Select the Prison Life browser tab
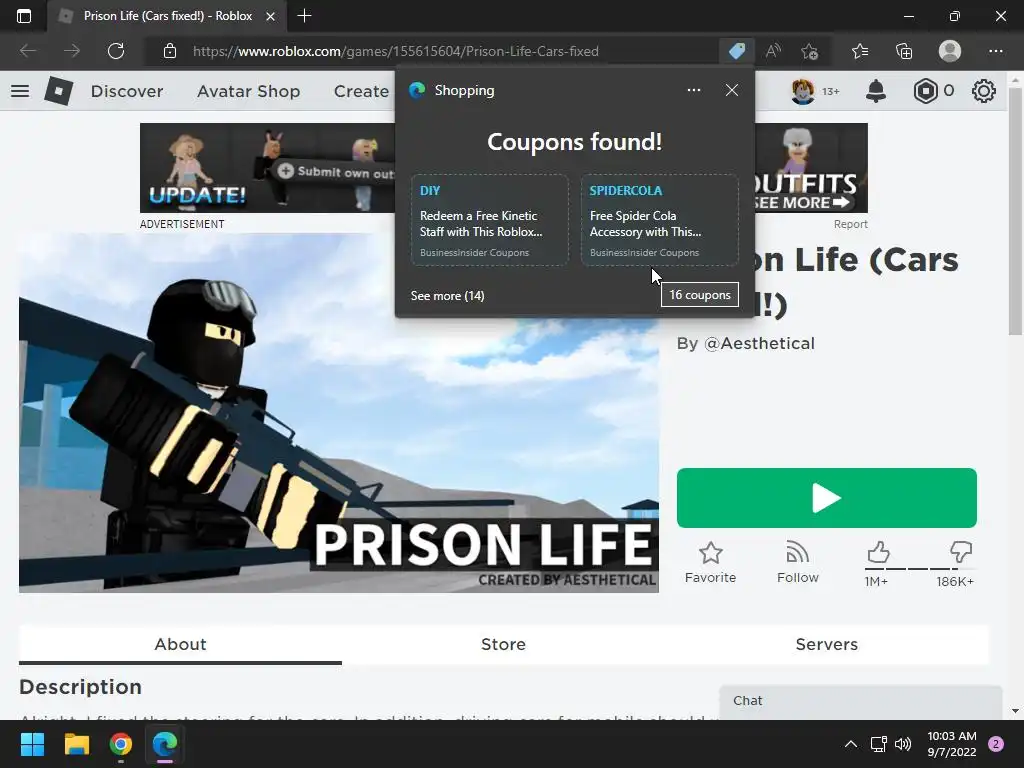This screenshot has height=768, width=1024. (x=167, y=16)
